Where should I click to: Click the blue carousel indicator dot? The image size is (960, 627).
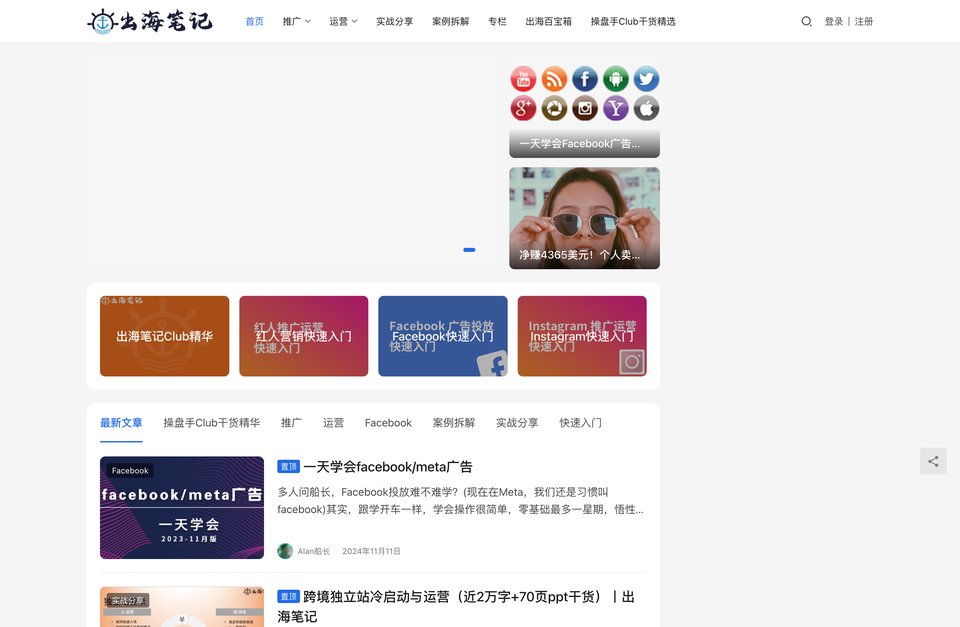pos(470,250)
